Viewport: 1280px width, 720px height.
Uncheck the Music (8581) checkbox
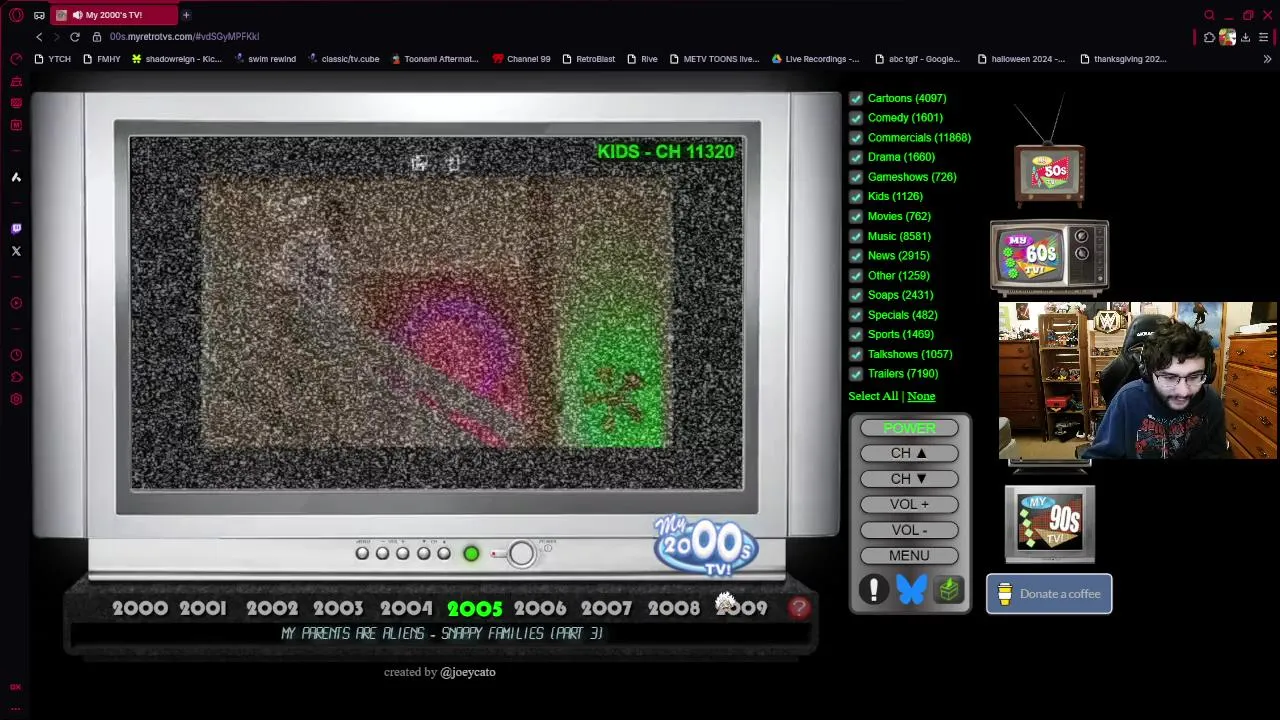click(x=856, y=236)
